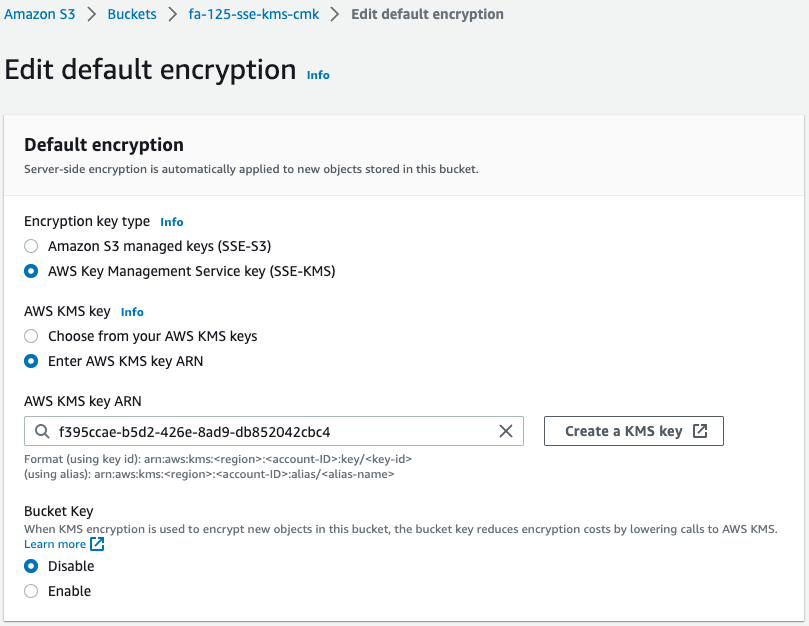Go to Amazon S3 home via breadcrumb
809x626 pixels.
(40, 14)
